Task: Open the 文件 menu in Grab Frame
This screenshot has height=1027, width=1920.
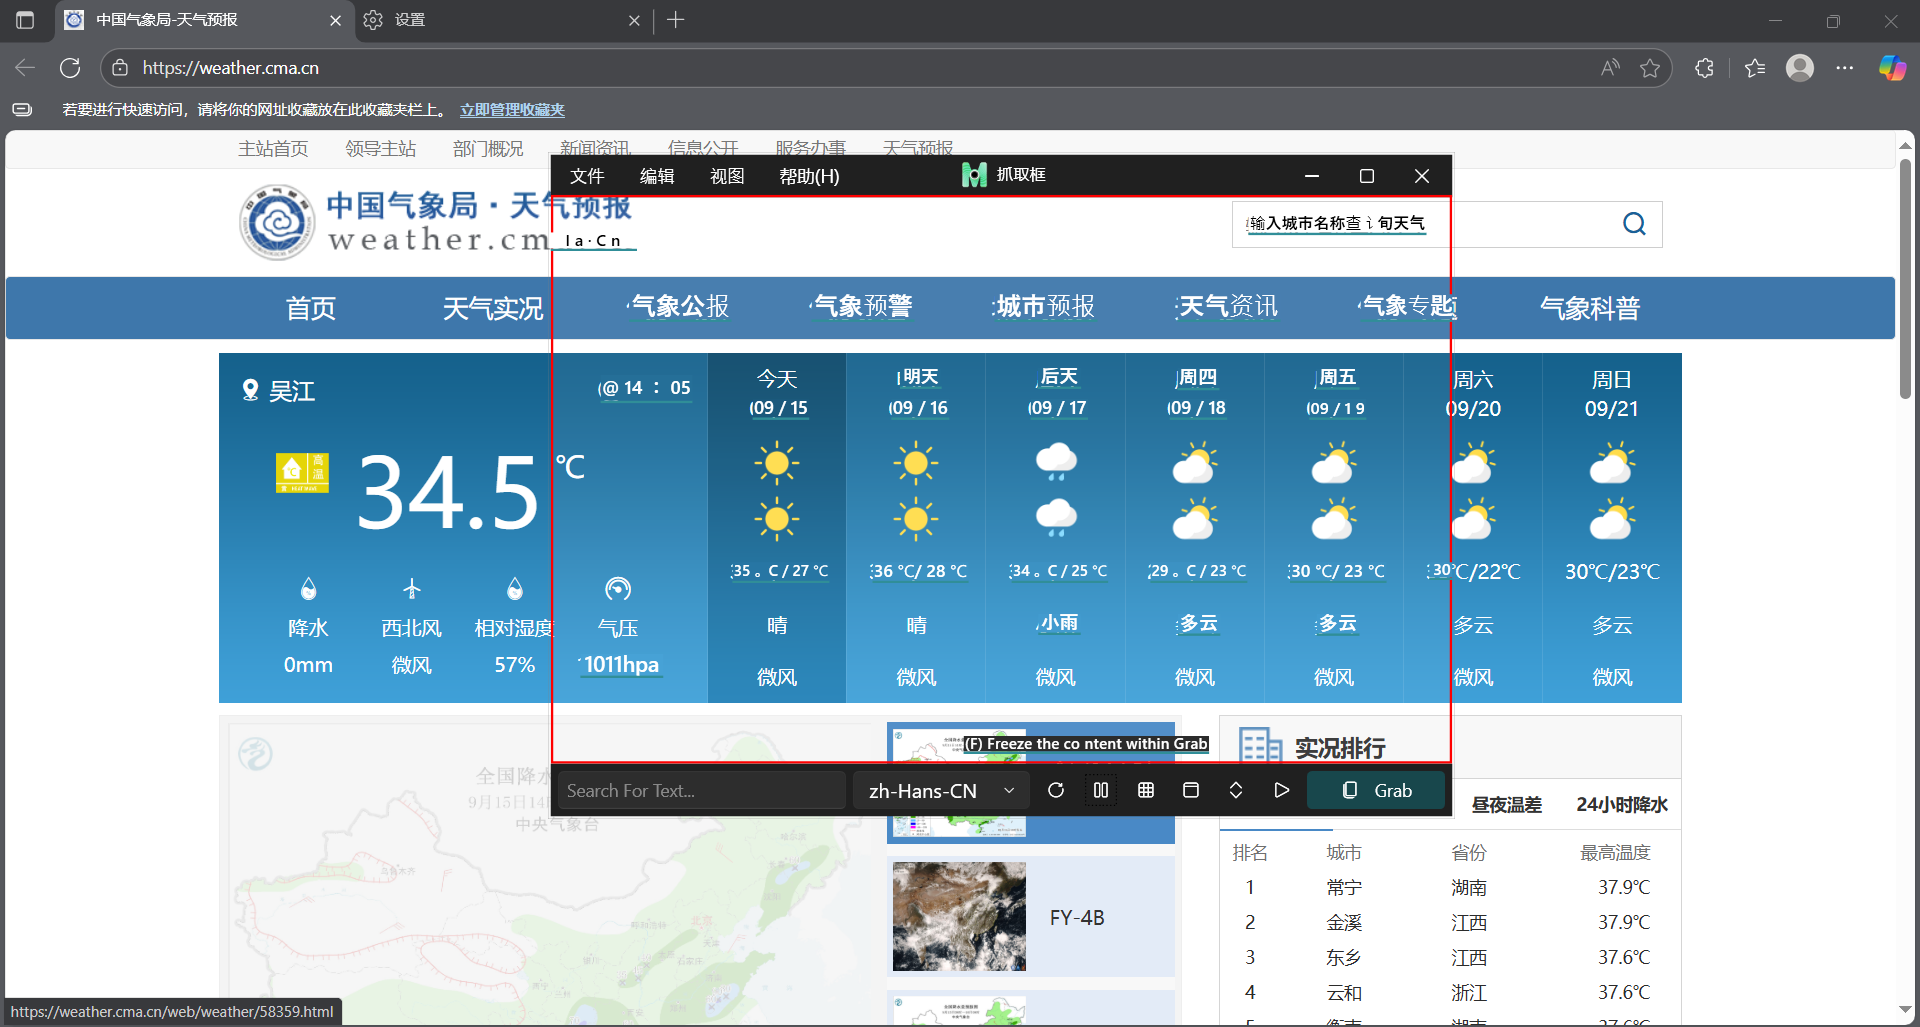Action: click(x=587, y=176)
